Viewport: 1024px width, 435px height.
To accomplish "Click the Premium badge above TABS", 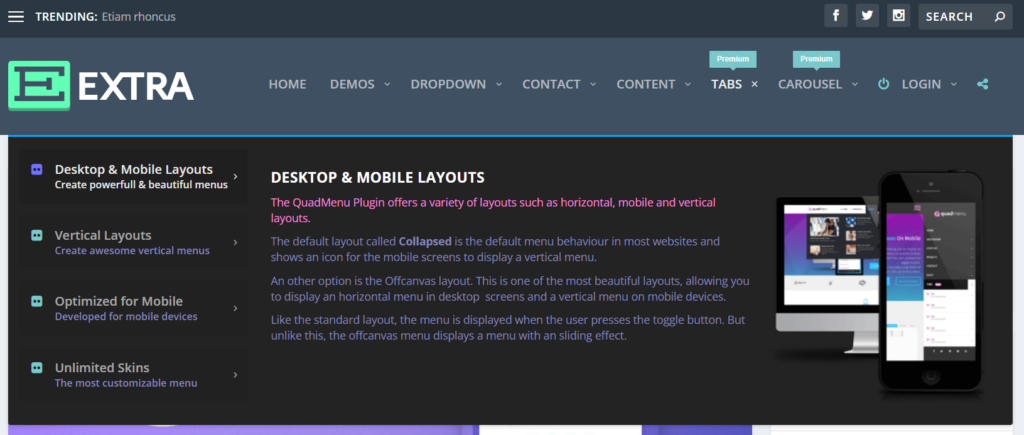I will pos(733,59).
